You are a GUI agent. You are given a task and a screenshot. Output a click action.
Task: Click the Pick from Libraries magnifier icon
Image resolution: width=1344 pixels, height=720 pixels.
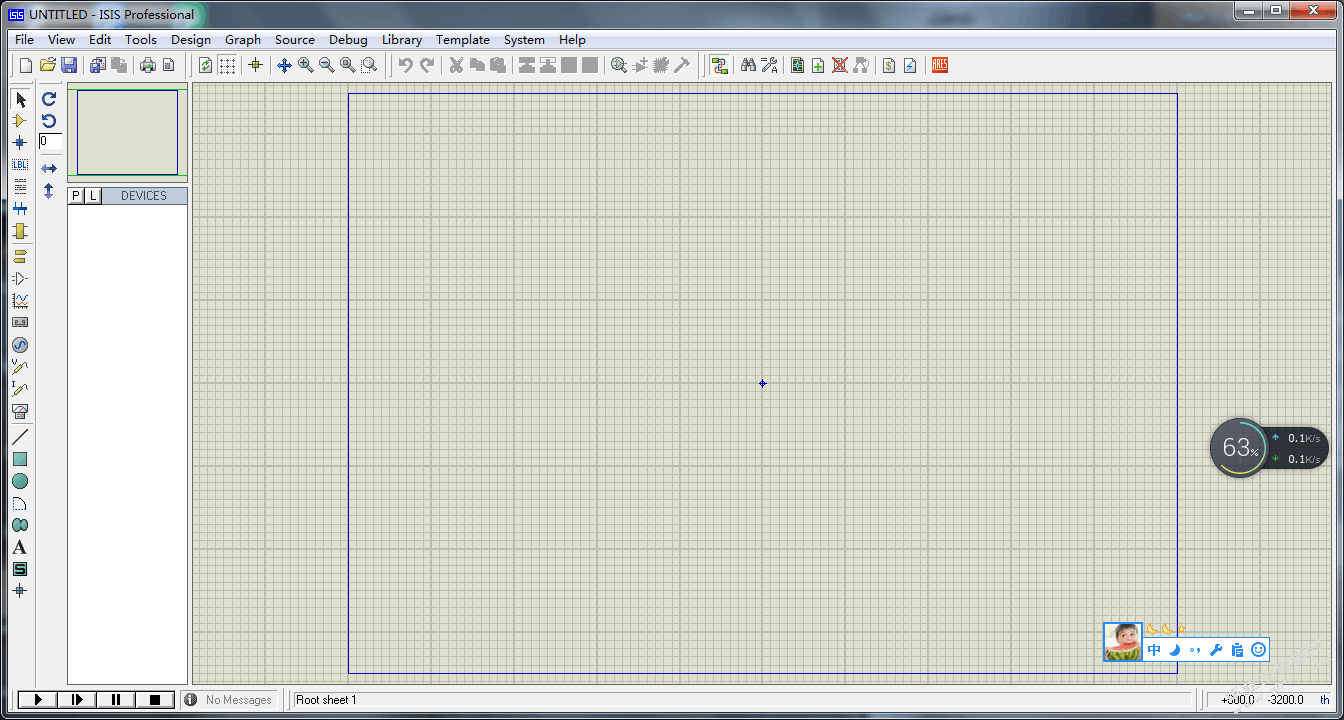pos(619,65)
